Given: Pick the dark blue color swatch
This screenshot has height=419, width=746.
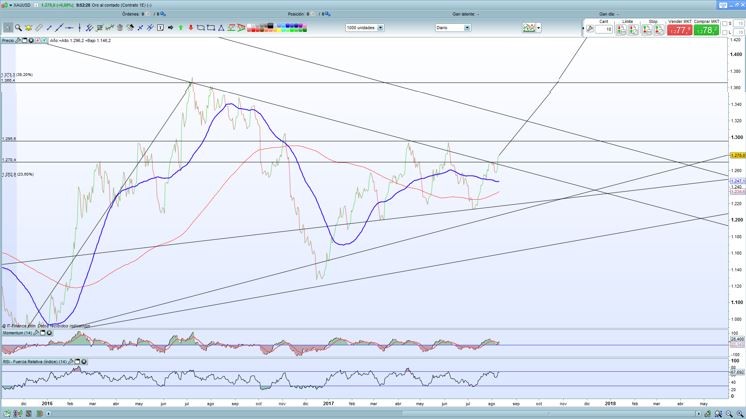Looking at the screenshot, I should pyautogui.click(x=296, y=26).
